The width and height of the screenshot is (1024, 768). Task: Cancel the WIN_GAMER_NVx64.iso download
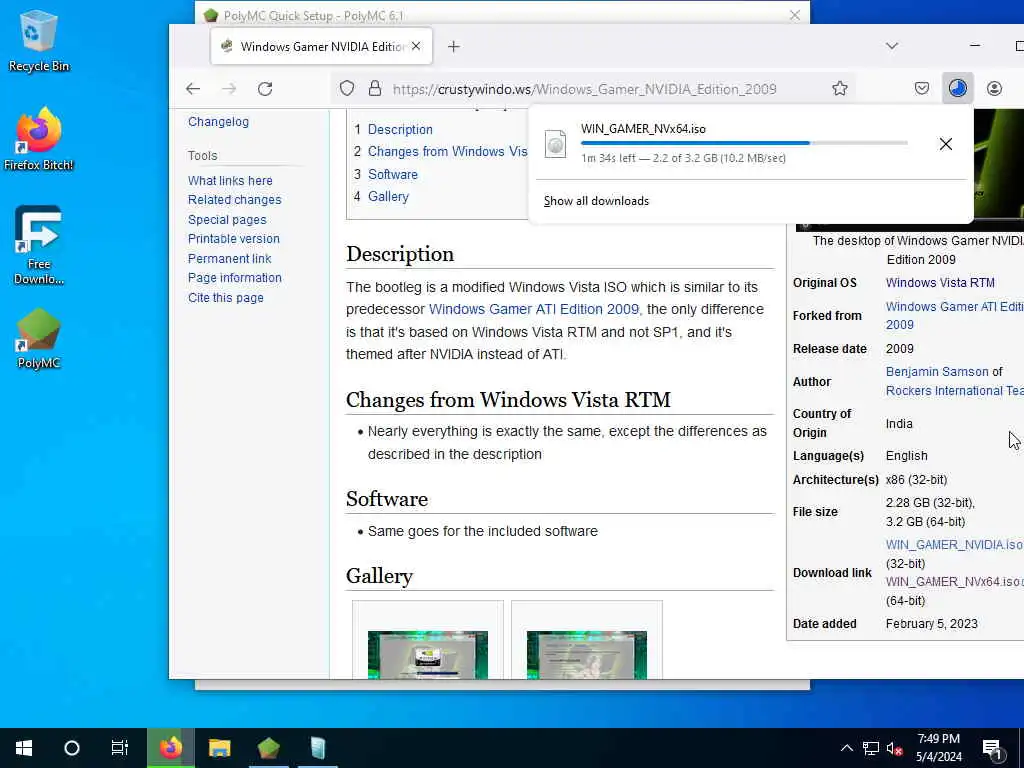point(946,144)
